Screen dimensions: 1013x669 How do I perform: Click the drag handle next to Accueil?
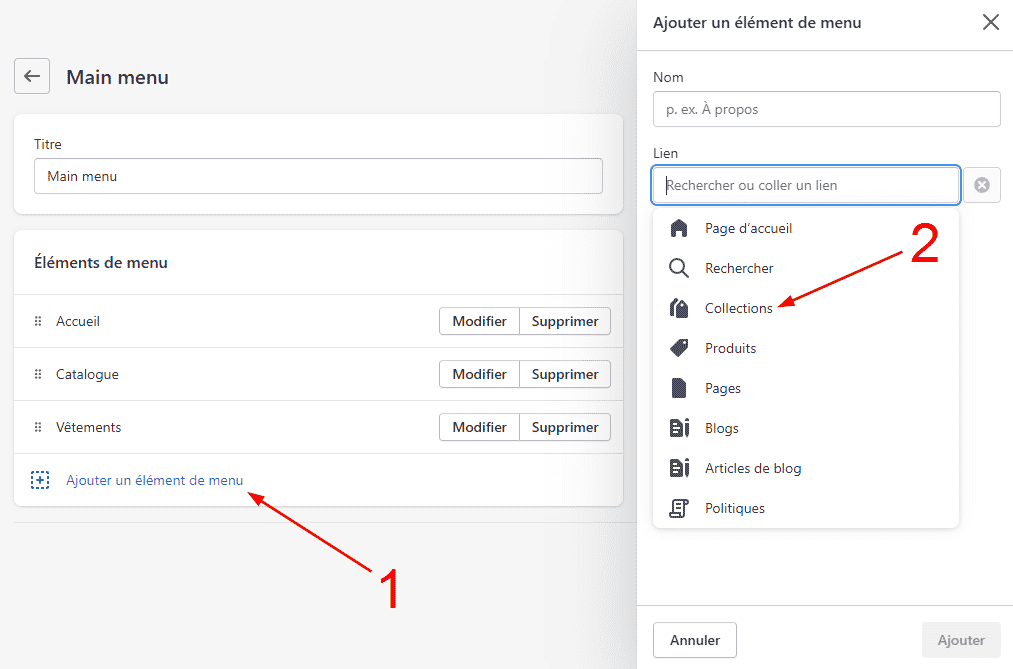38,321
